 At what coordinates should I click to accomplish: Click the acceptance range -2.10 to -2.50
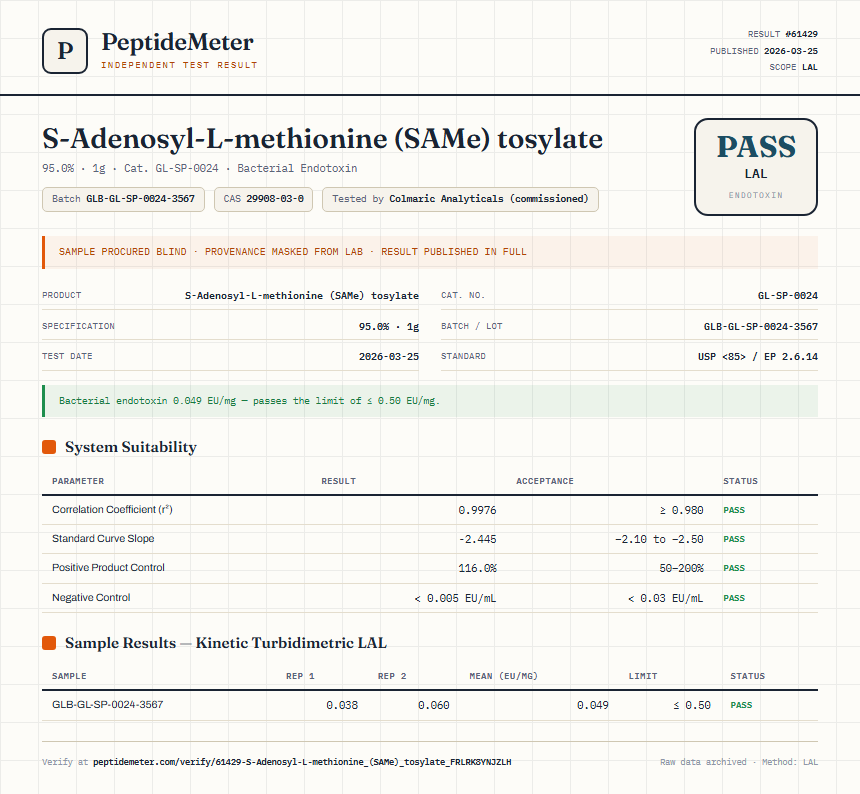tap(659, 540)
